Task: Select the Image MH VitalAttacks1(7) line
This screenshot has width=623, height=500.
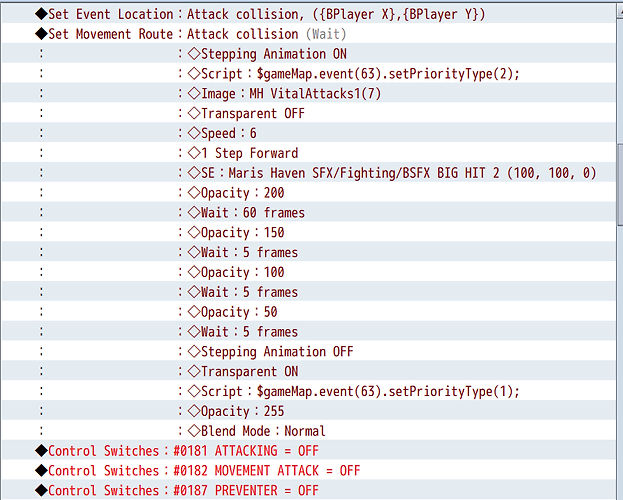Action: [x=308, y=93]
